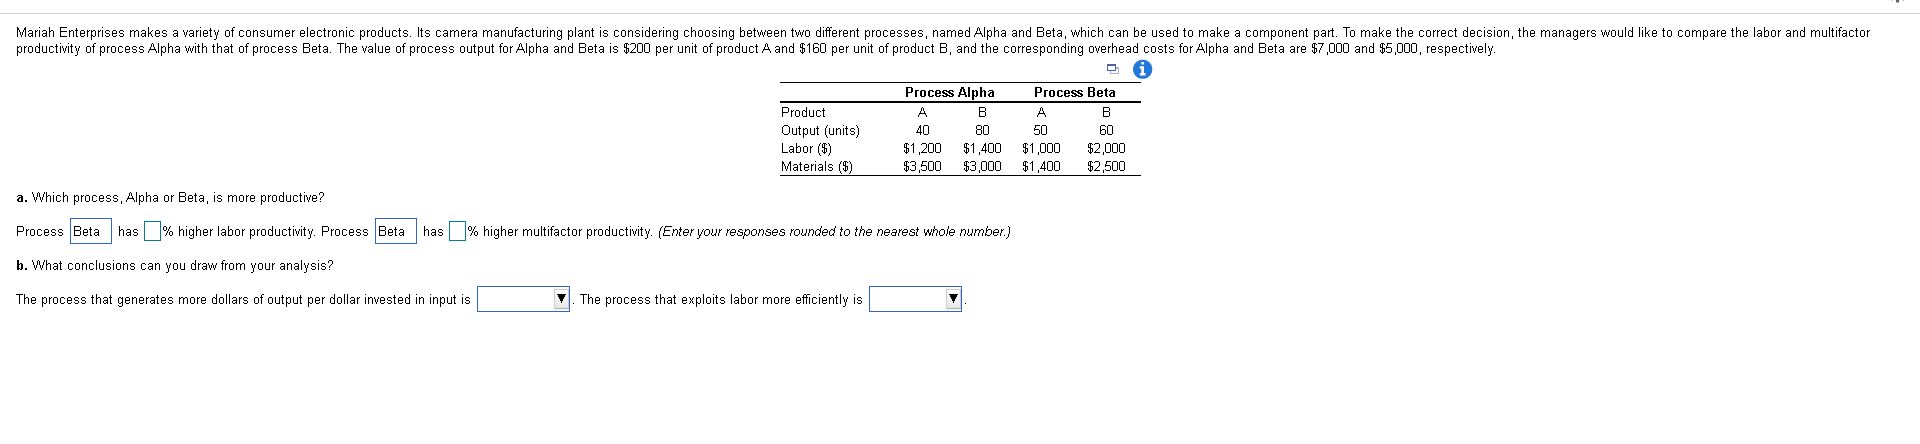Screen dimensions: 1920x444
Task: Select the Output (units) row label
Action: tap(820, 130)
